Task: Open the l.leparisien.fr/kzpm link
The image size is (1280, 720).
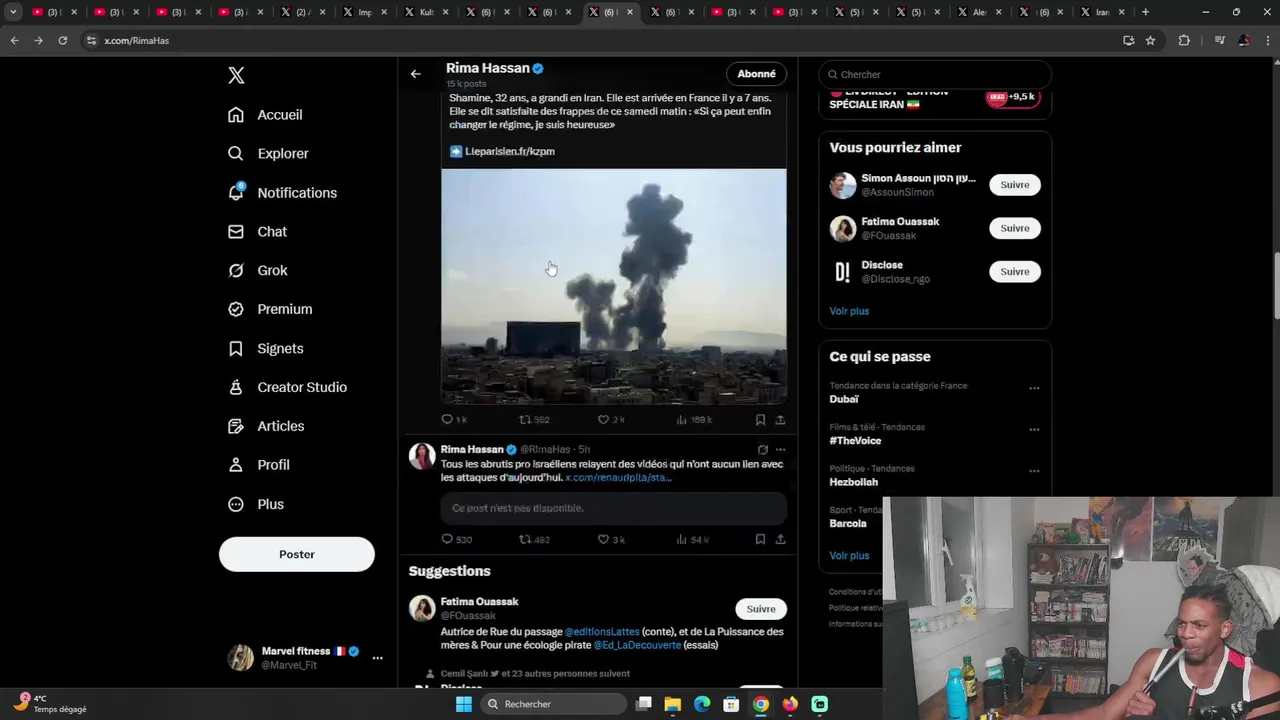Action: [509, 152]
